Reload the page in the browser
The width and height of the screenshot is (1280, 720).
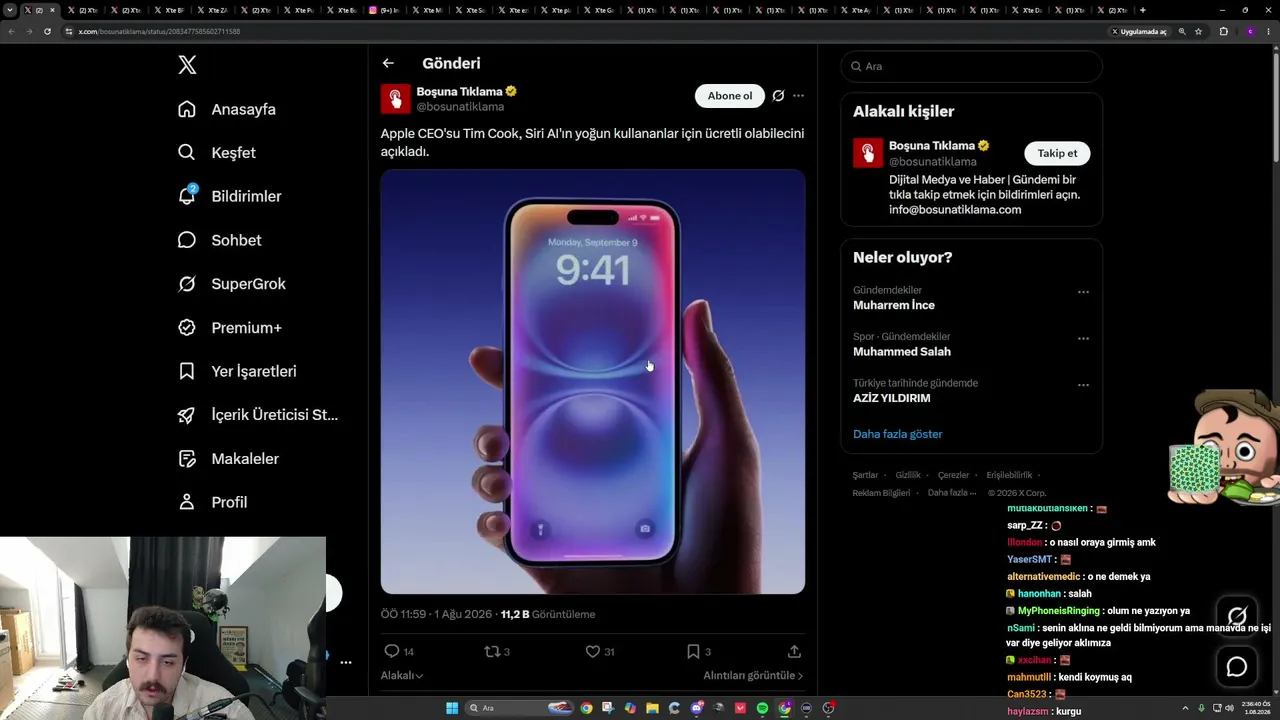pos(47,31)
